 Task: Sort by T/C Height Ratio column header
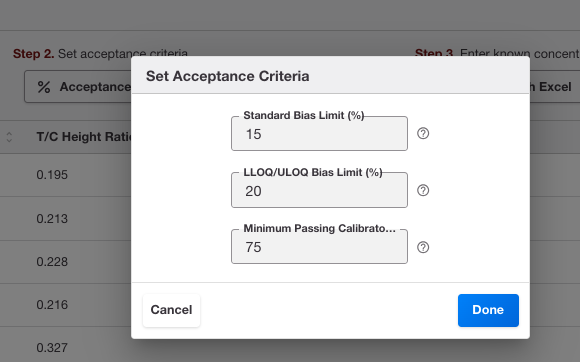[x=84, y=137]
